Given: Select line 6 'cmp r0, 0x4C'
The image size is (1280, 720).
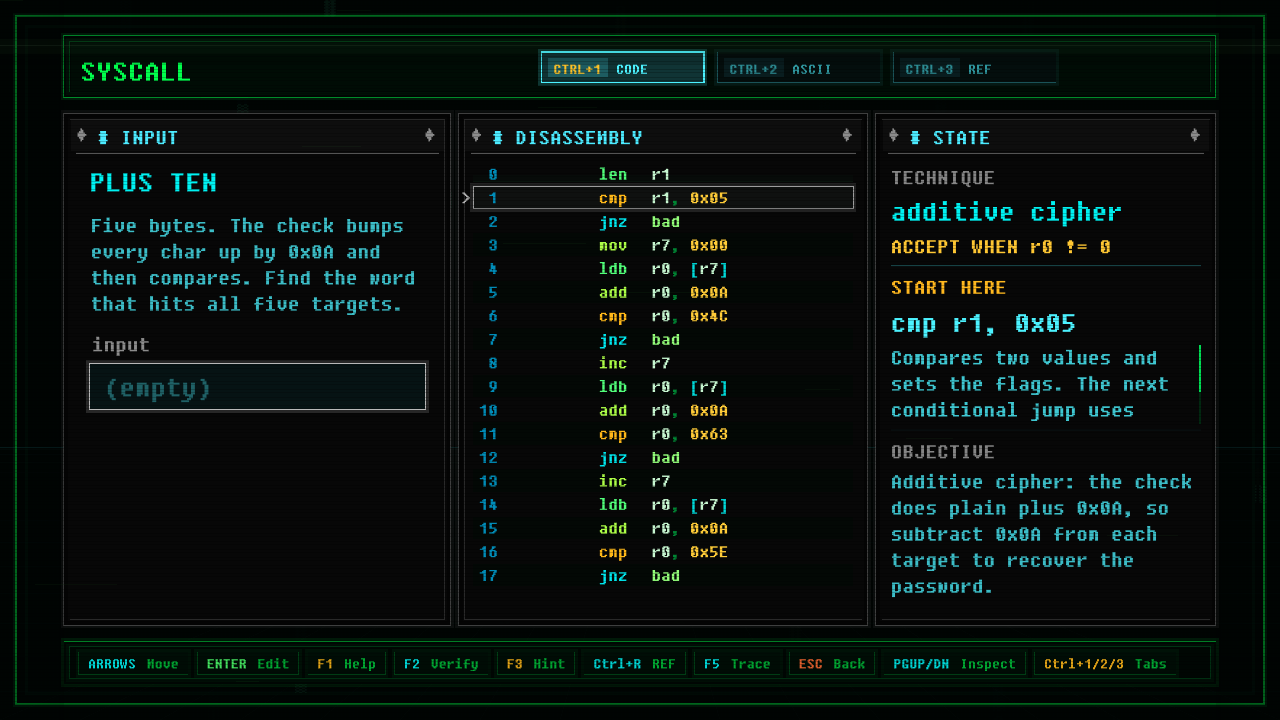Looking at the screenshot, I should click(x=663, y=316).
